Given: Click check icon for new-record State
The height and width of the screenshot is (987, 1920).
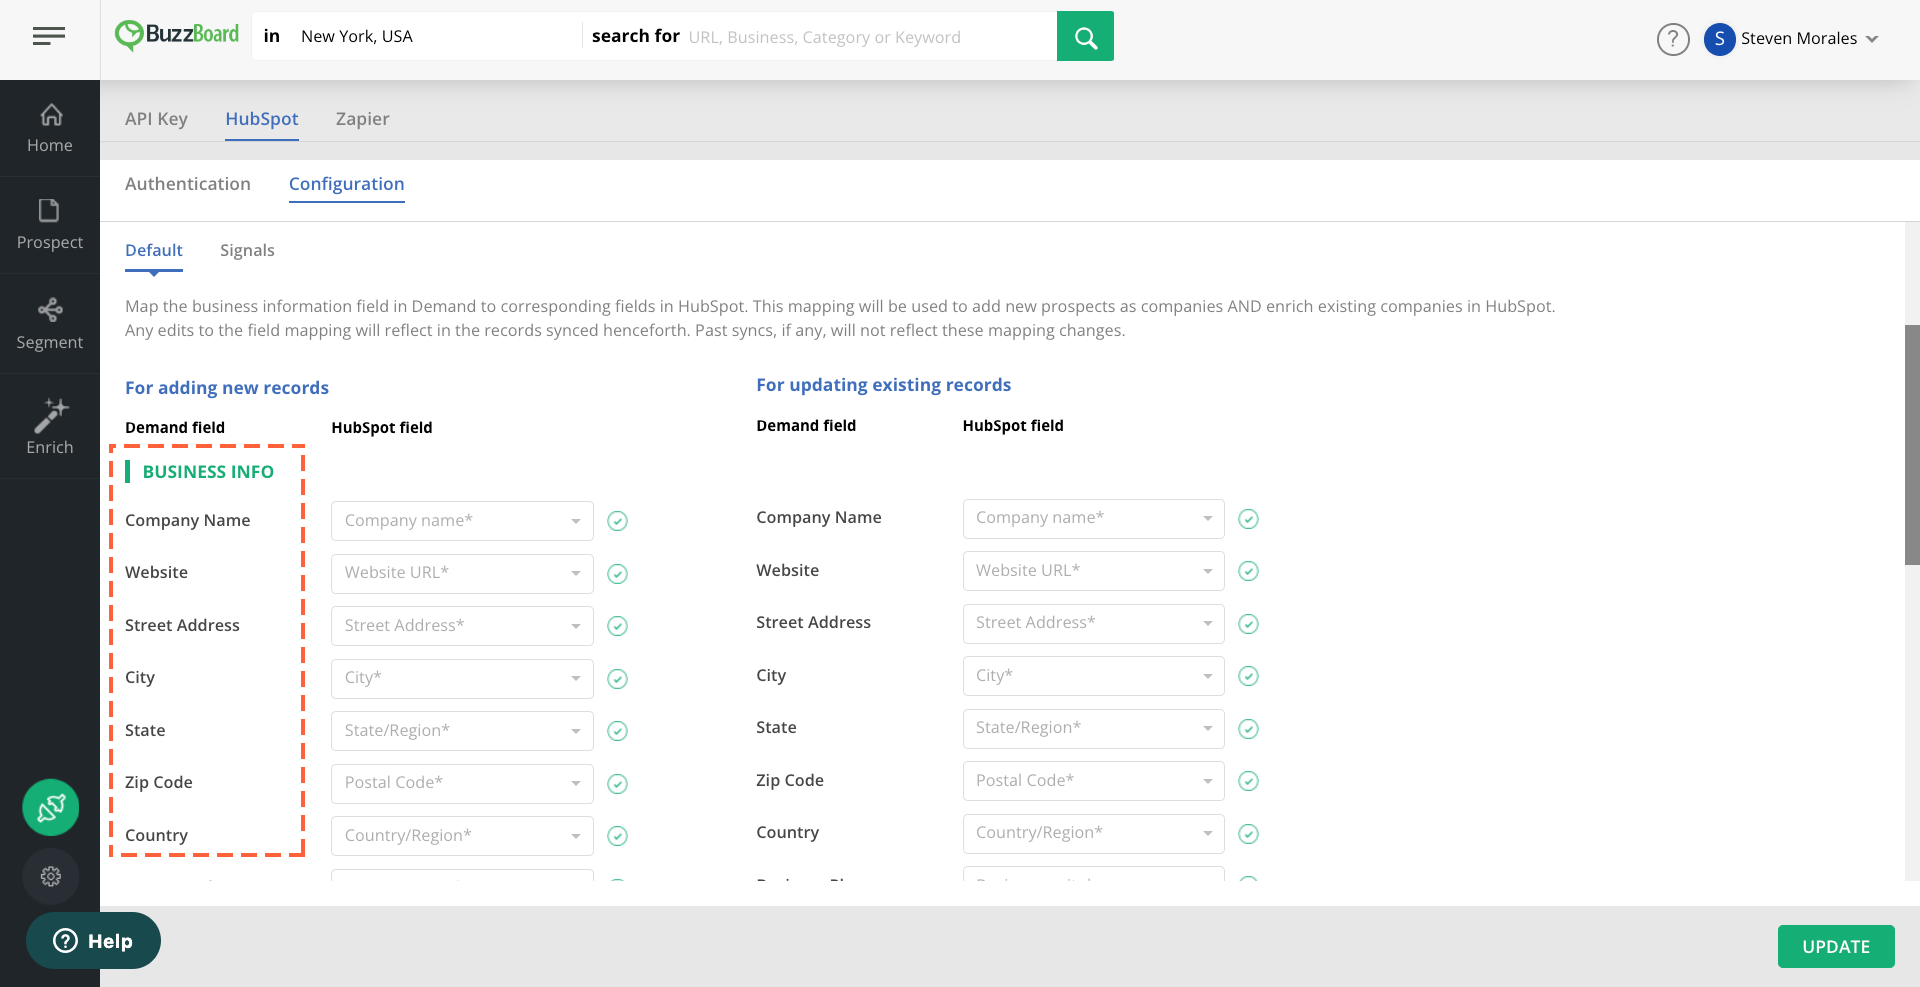Looking at the screenshot, I should (618, 731).
